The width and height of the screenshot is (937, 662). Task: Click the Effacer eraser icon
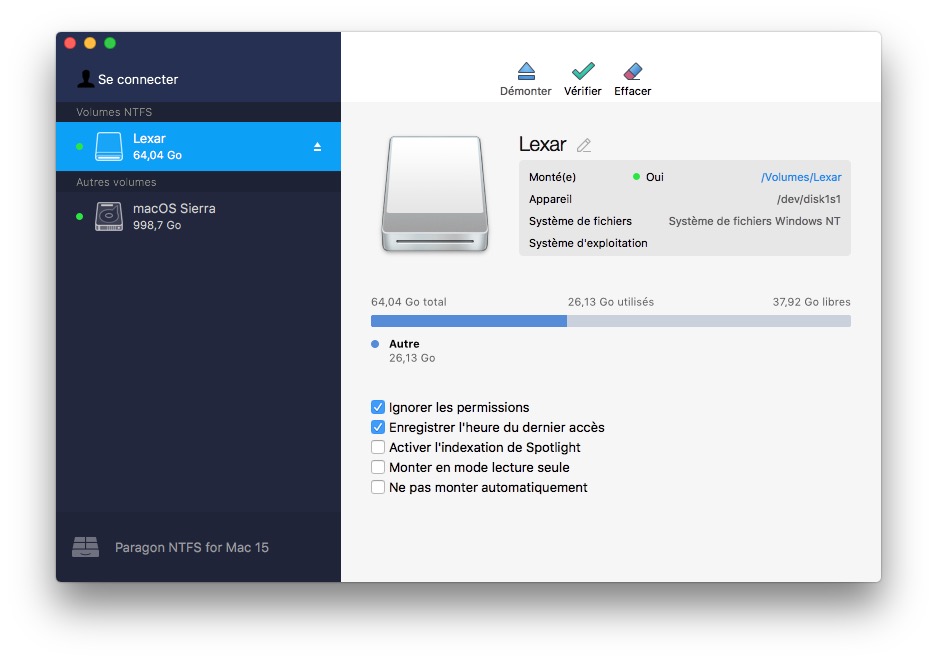point(632,71)
